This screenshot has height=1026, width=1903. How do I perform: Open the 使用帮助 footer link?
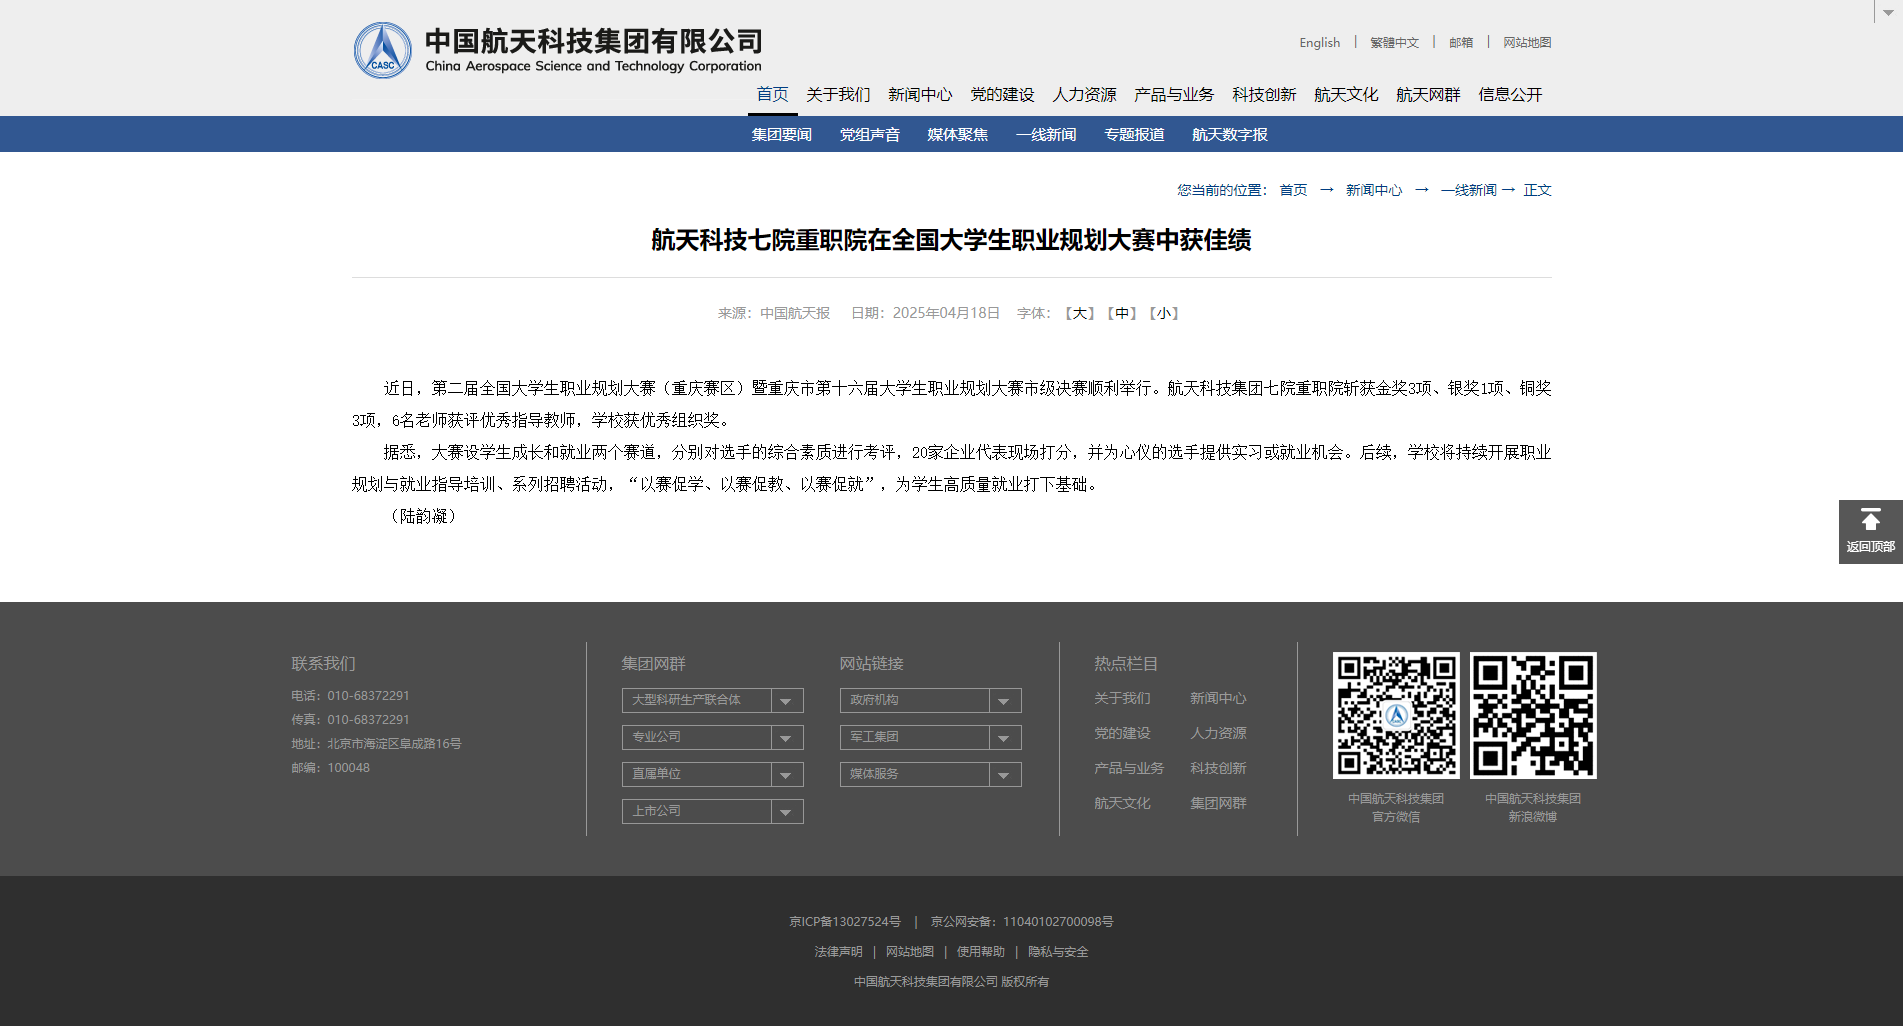981,952
